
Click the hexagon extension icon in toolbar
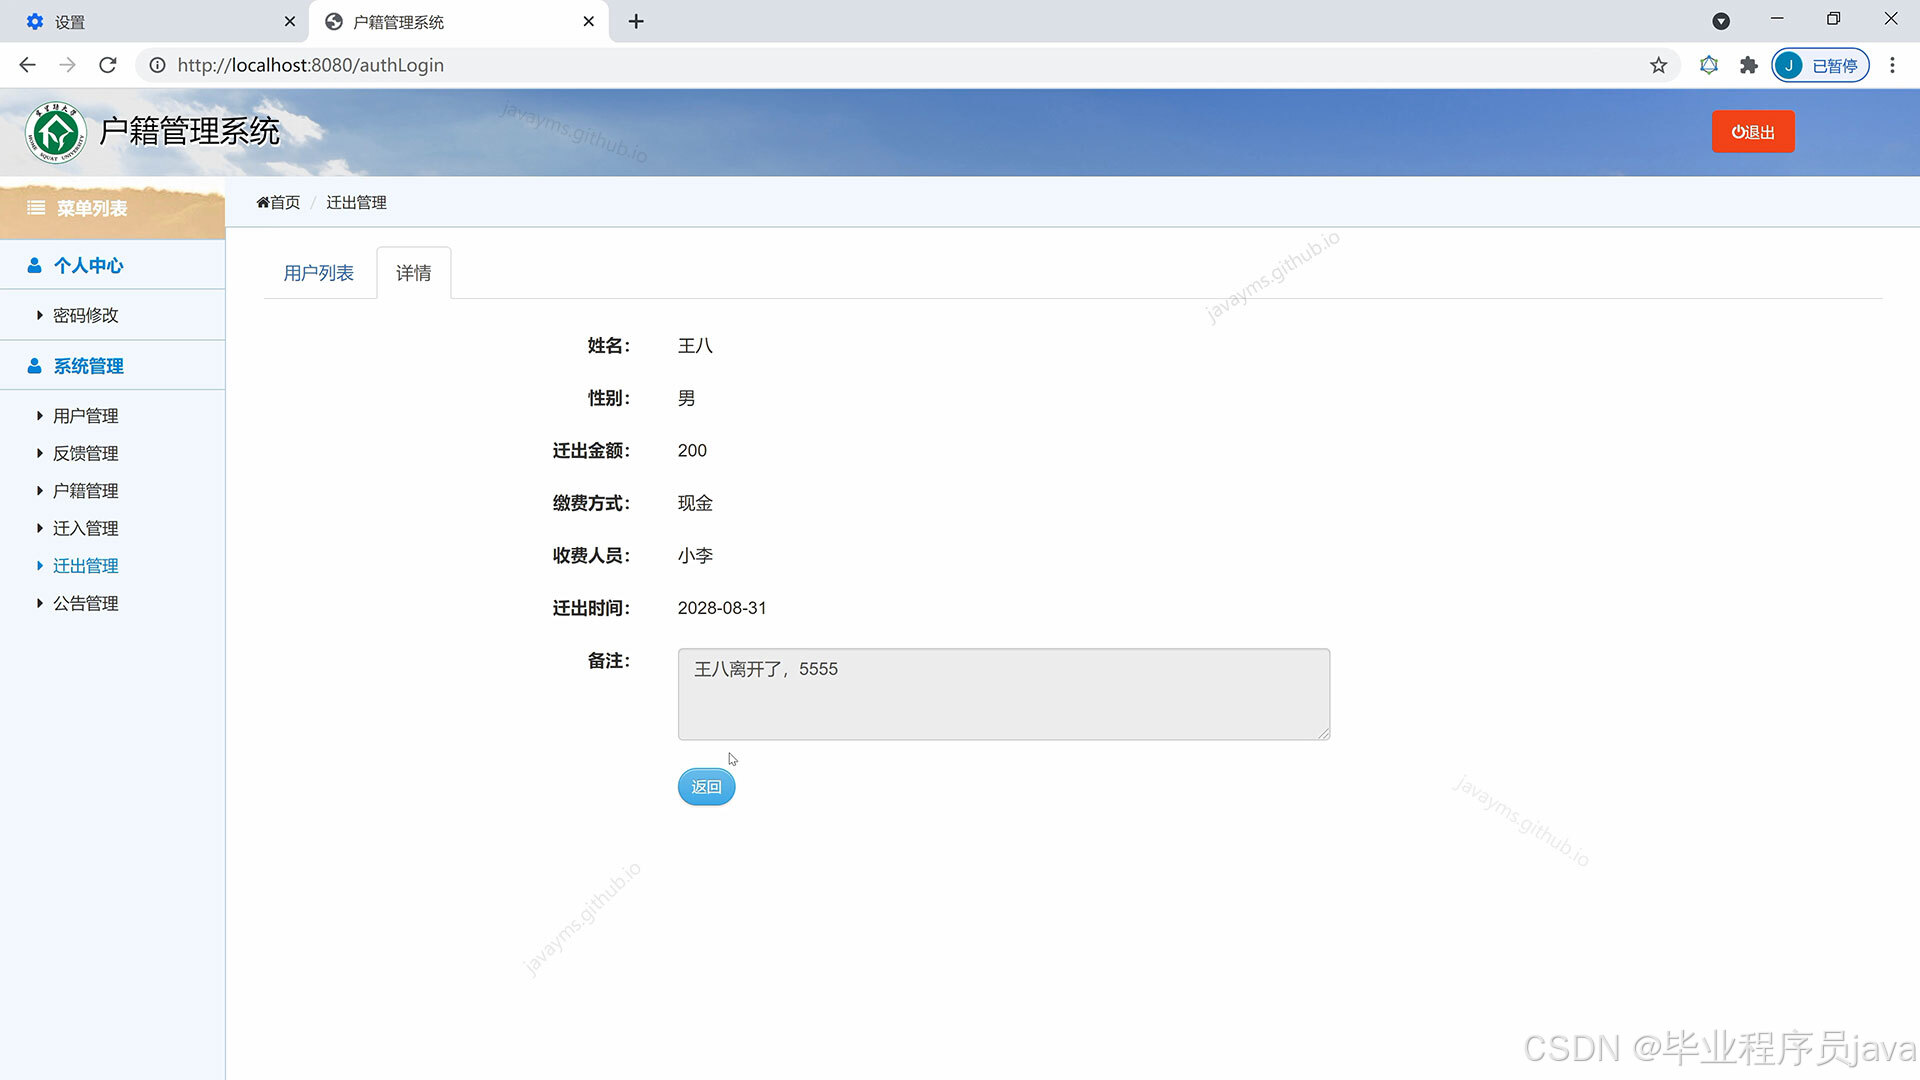pyautogui.click(x=1709, y=65)
